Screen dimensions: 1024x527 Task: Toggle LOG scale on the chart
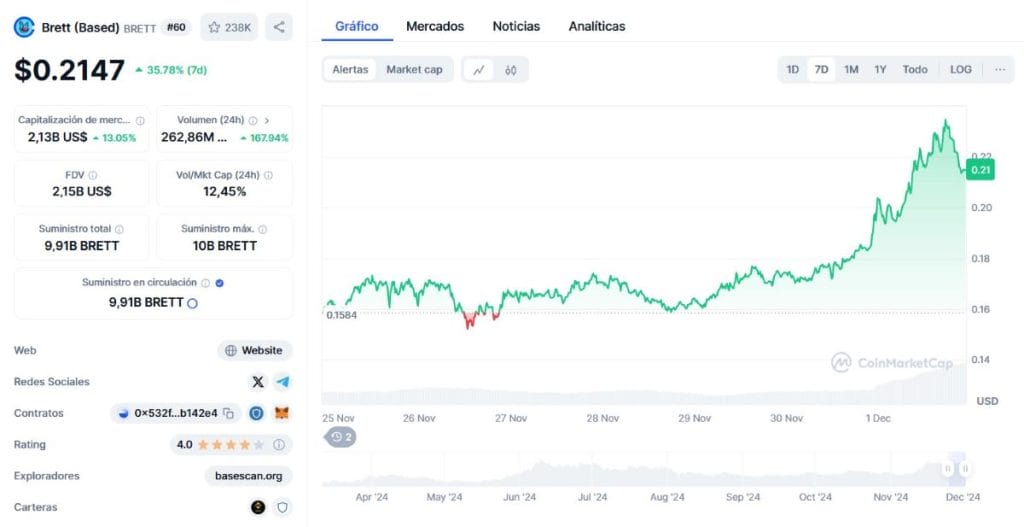[x=960, y=70]
